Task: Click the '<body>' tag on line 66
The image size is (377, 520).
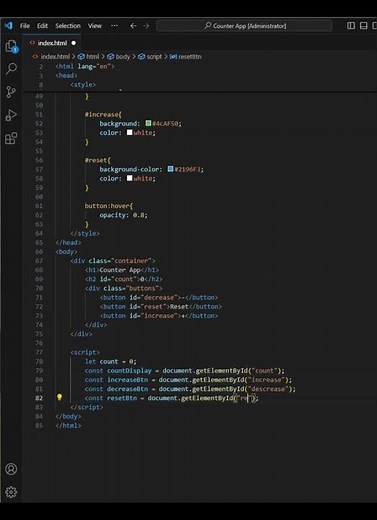Action: point(66,252)
